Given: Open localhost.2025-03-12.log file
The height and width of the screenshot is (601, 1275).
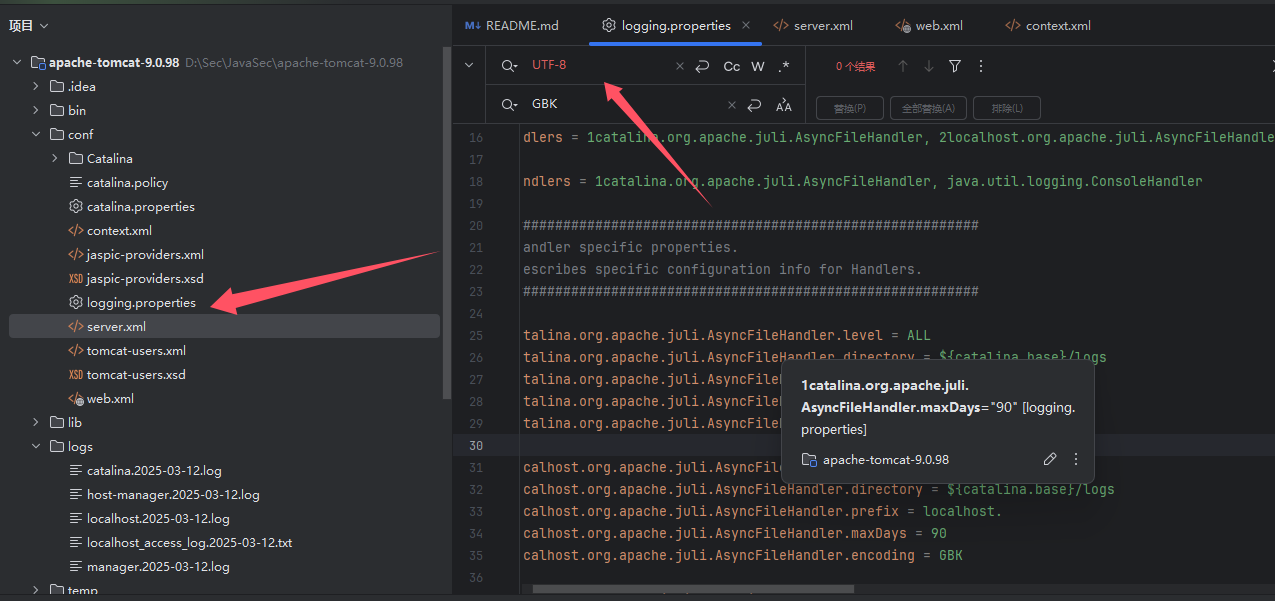Looking at the screenshot, I should coord(158,518).
